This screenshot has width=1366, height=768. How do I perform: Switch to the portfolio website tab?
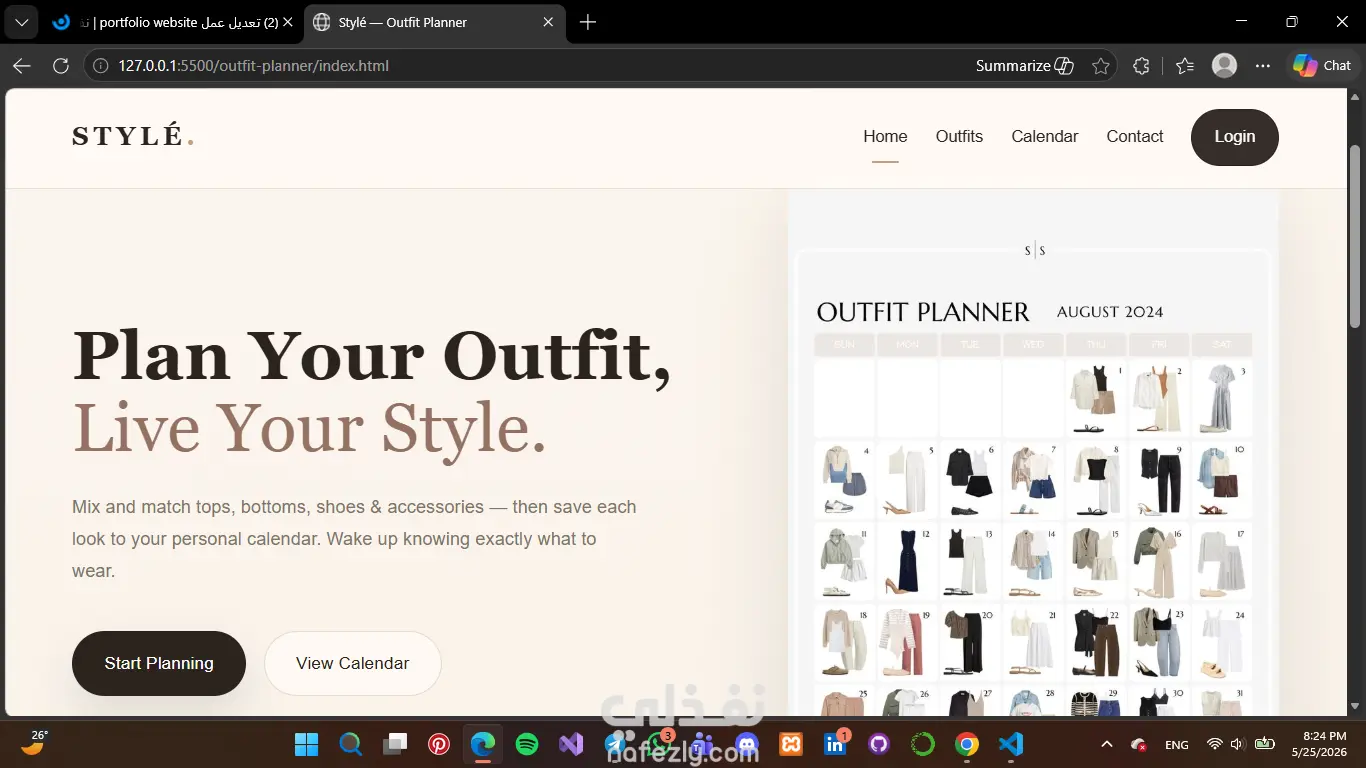click(172, 22)
